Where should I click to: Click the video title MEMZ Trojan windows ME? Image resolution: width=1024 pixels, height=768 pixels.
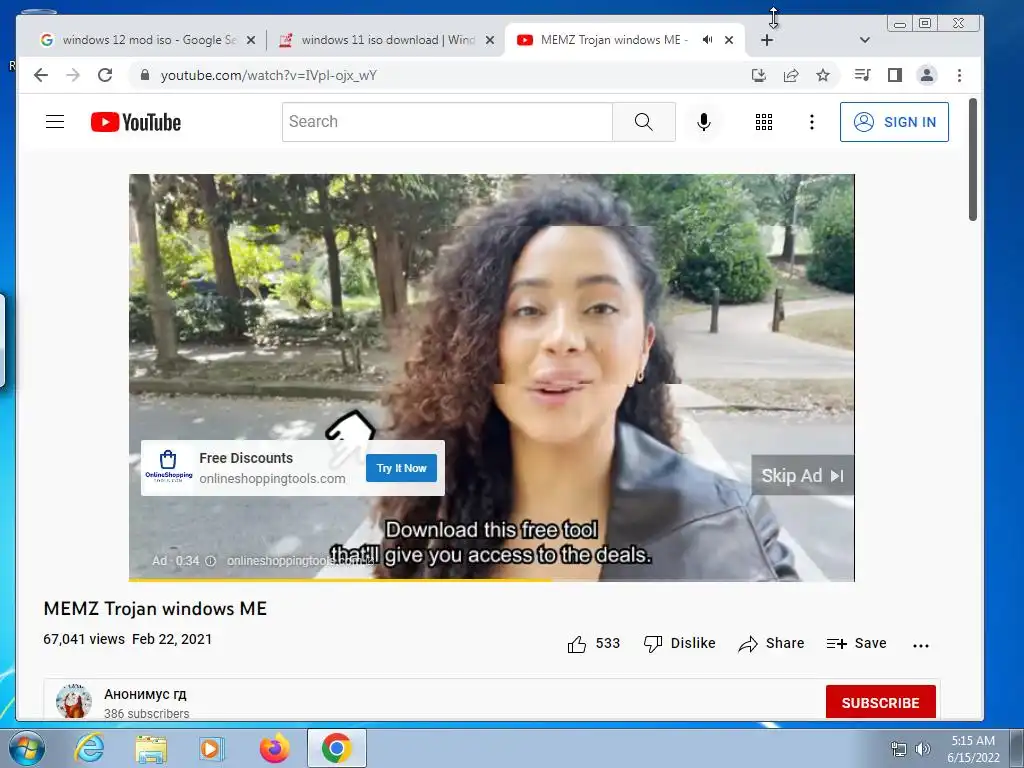155,609
